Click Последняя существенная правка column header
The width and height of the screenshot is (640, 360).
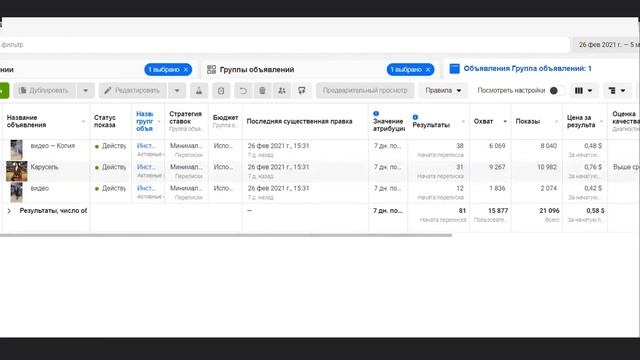pyautogui.click(x=299, y=121)
